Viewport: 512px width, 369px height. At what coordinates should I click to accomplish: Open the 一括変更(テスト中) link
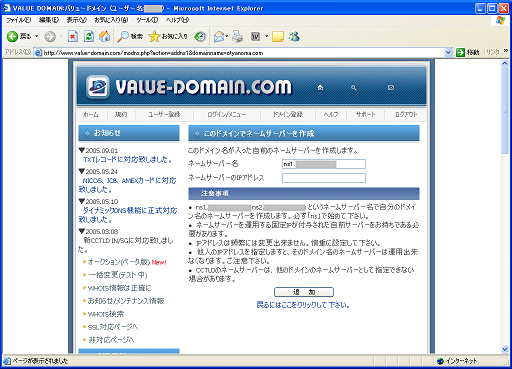(117, 275)
